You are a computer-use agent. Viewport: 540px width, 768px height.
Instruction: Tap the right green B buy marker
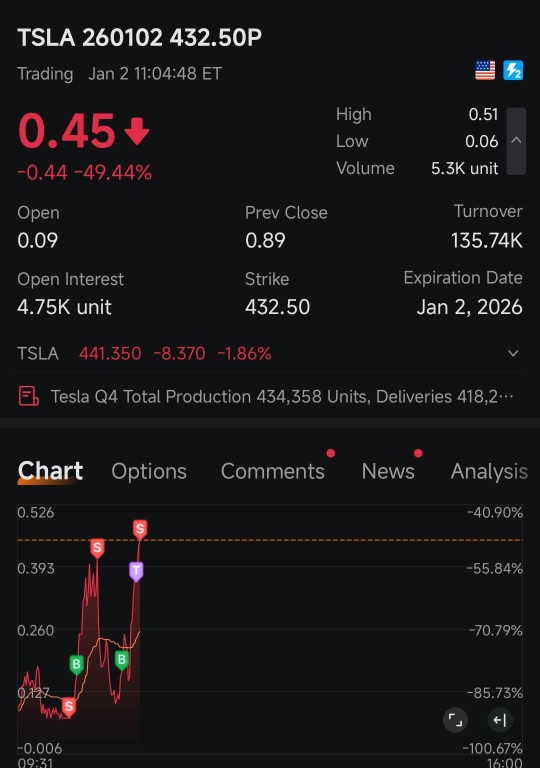click(122, 660)
